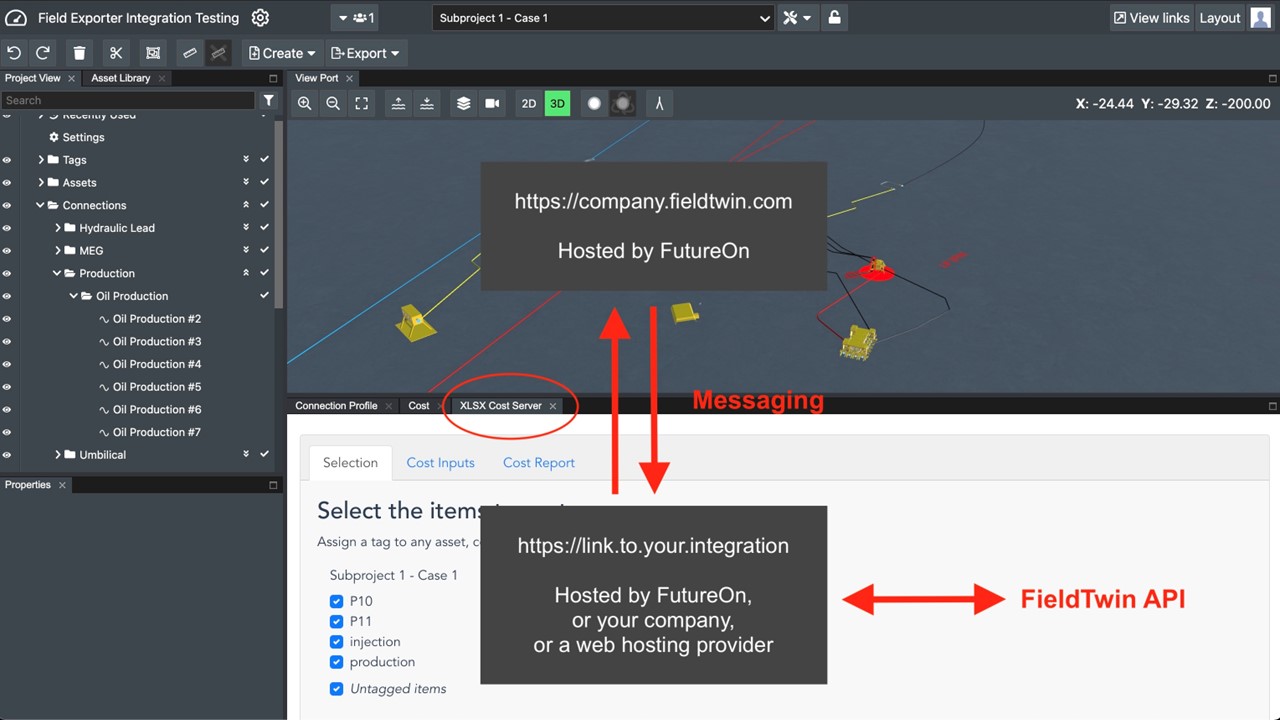Viewport: 1280px width, 720px height.
Task: Open the layers stack icon
Action: (464, 103)
